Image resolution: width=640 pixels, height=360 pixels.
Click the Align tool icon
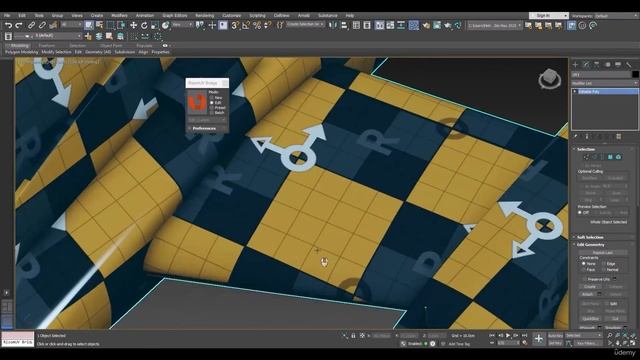click(344, 25)
